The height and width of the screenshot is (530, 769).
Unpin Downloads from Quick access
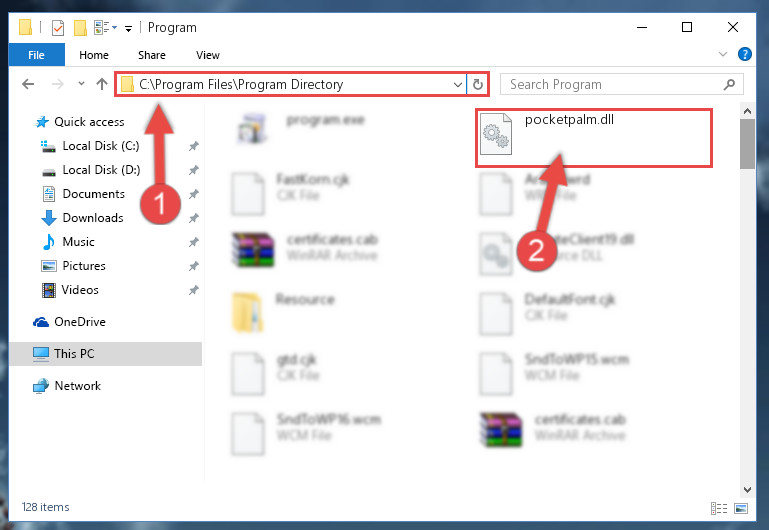click(194, 218)
